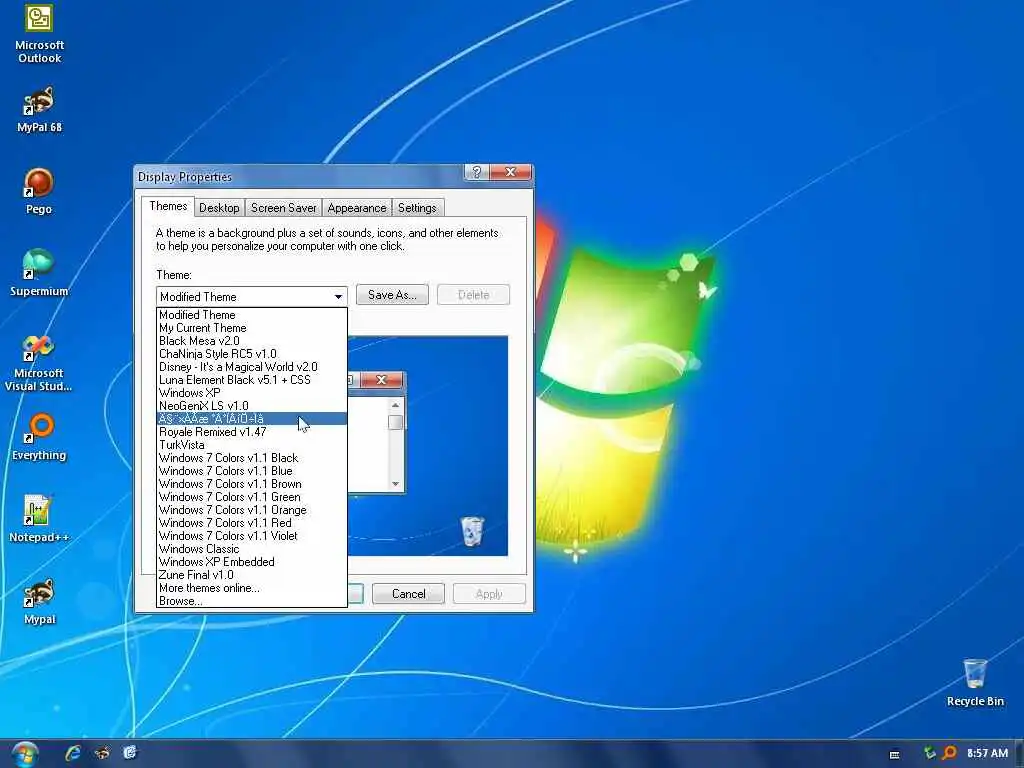Select Luna Element Black v5.1 + CSS
This screenshot has width=1024, height=768.
click(252, 380)
